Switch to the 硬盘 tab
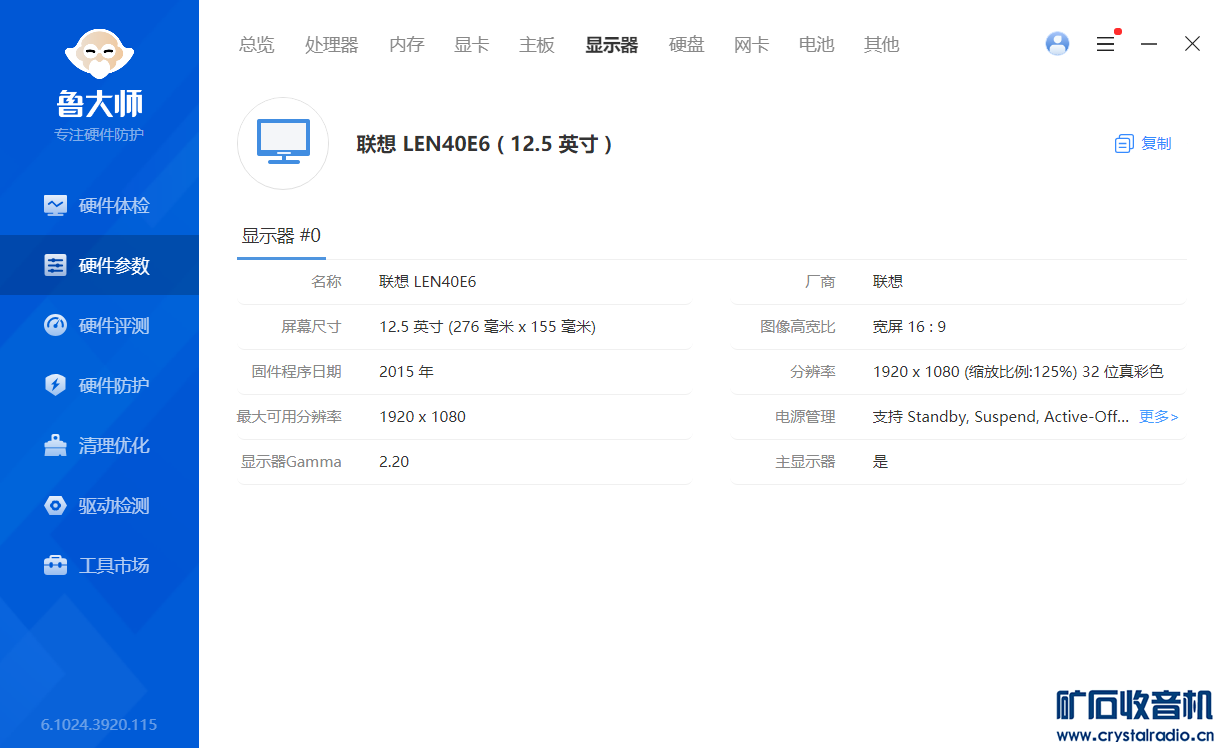The height and width of the screenshot is (748, 1222). click(x=687, y=44)
